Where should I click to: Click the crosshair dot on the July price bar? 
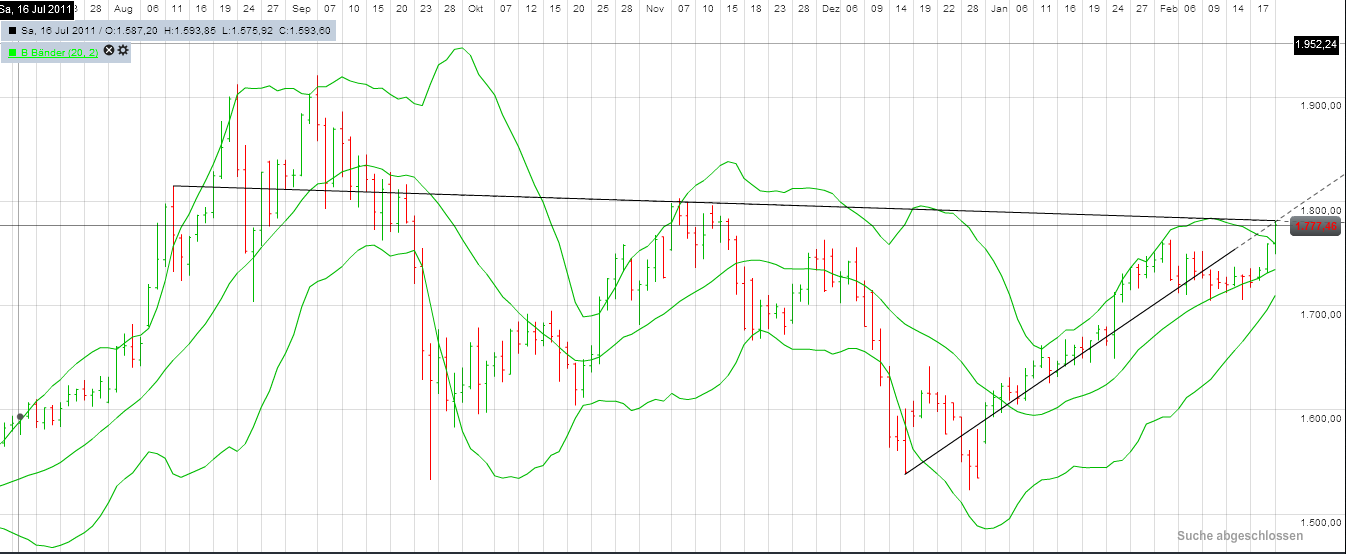pyautogui.click(x=20, y=416)
